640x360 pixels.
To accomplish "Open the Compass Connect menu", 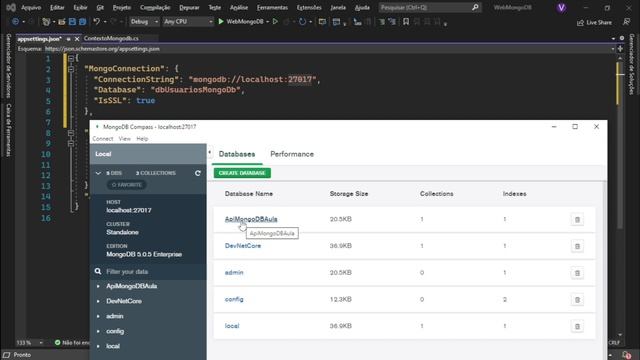I will click(102, 139).
